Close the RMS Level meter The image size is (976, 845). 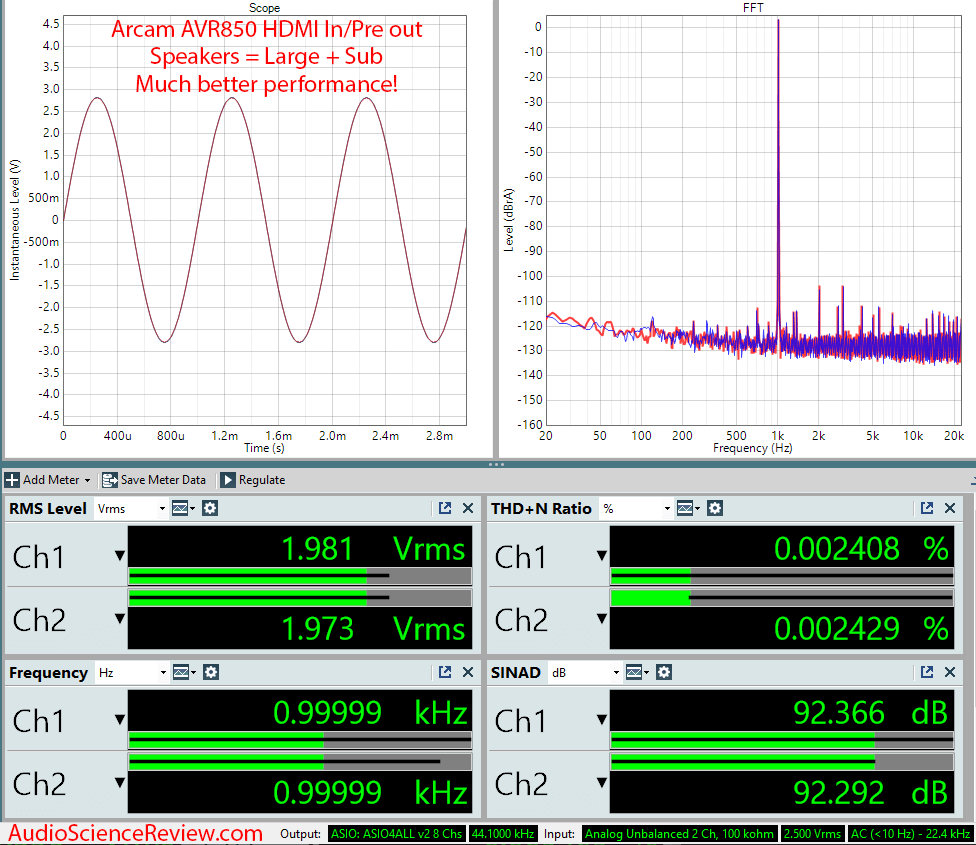(x=468, y=508)
